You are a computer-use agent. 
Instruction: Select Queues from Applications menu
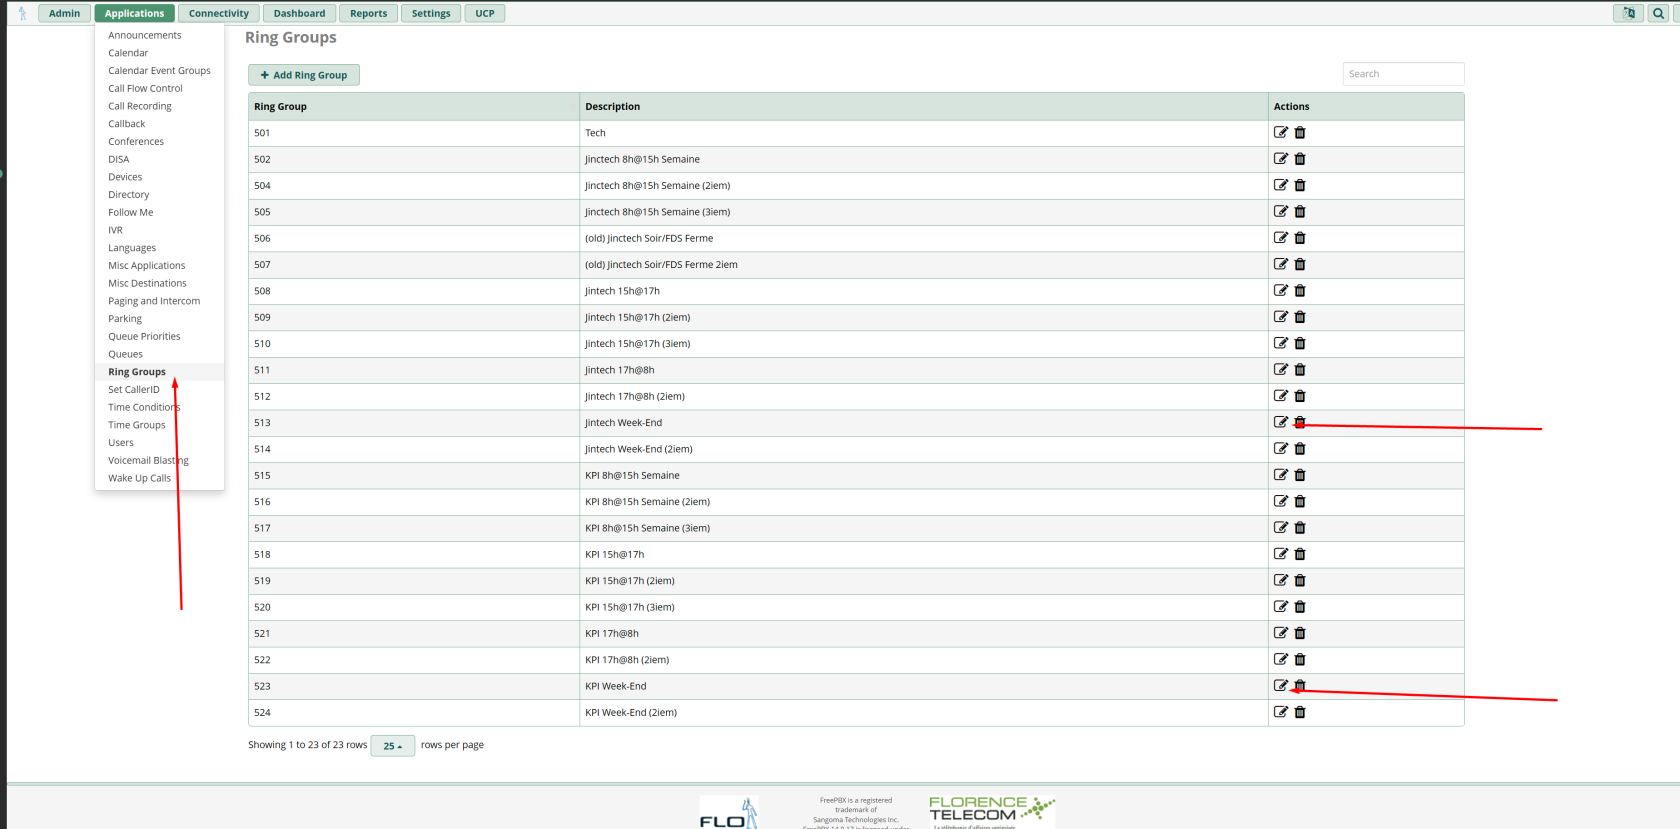click(x=125, y=354)
